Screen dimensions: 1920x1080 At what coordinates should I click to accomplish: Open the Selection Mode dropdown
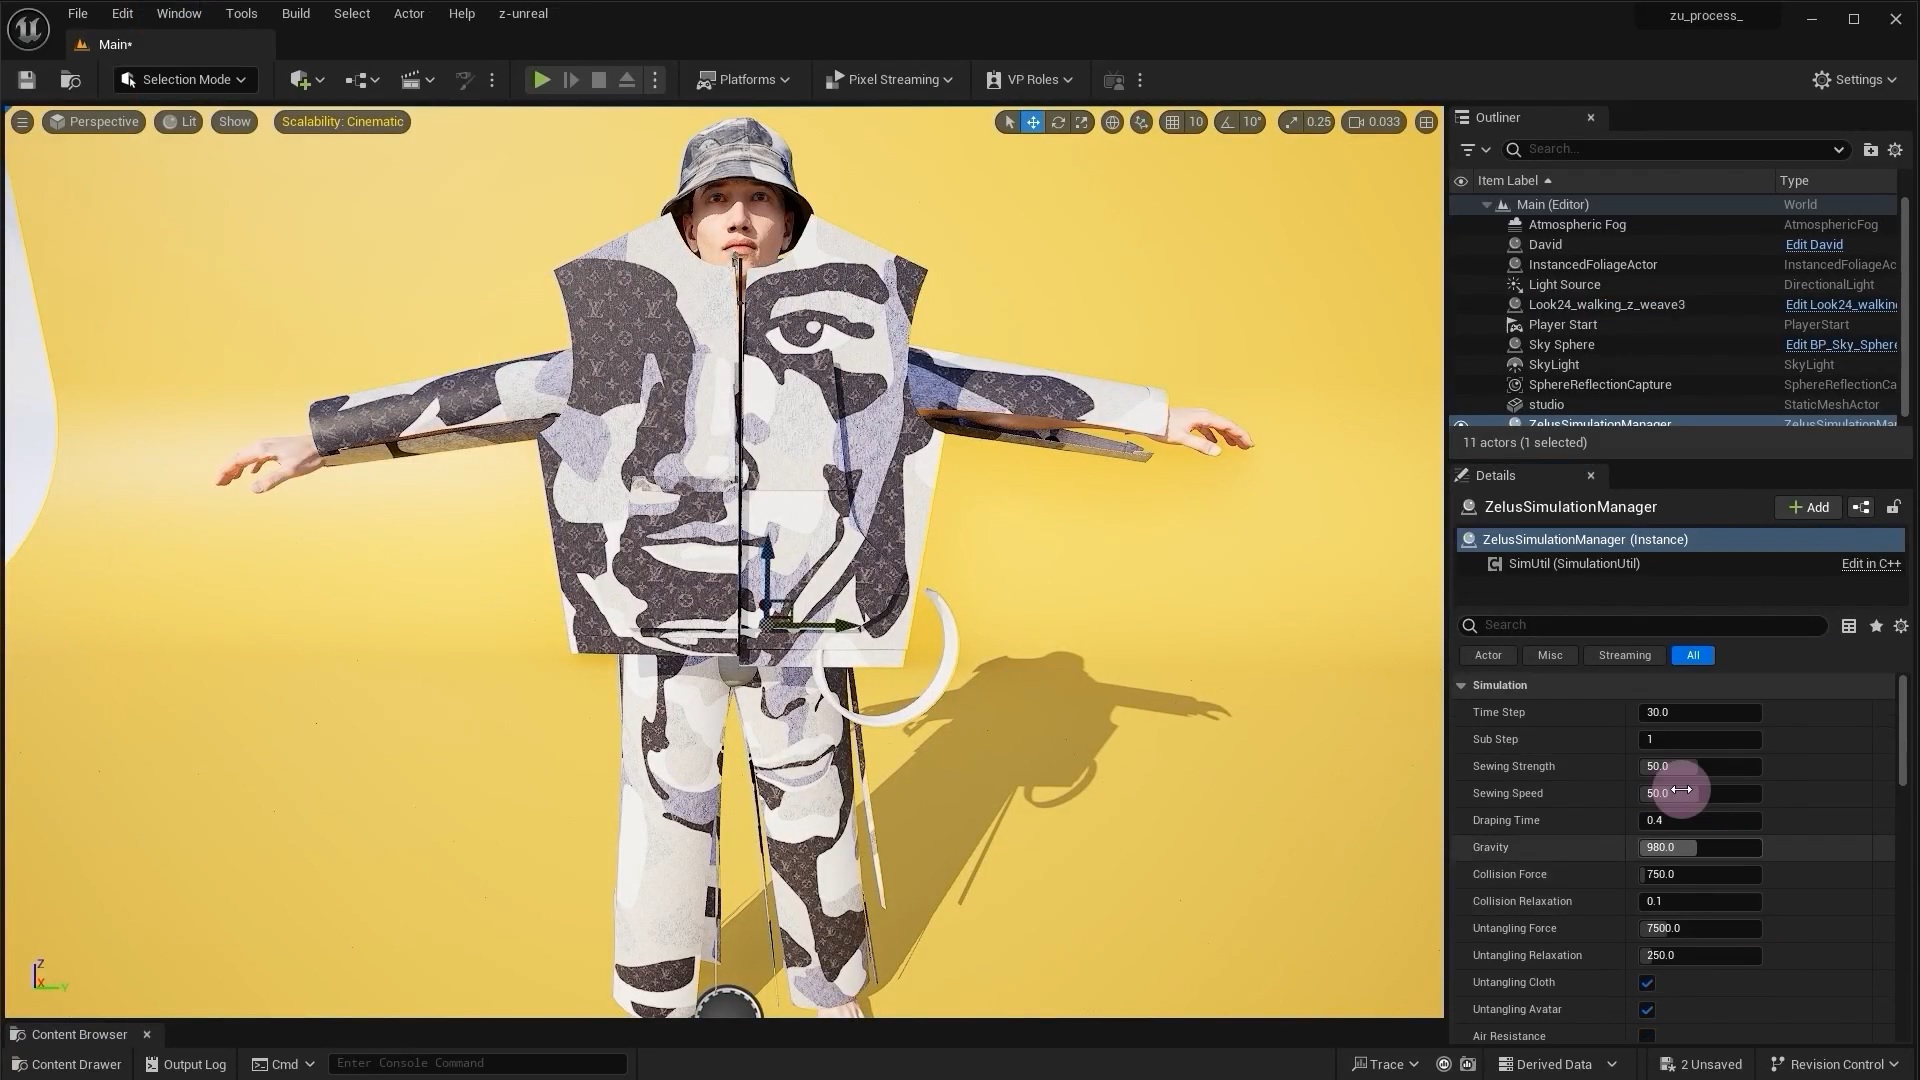point(184,79)
